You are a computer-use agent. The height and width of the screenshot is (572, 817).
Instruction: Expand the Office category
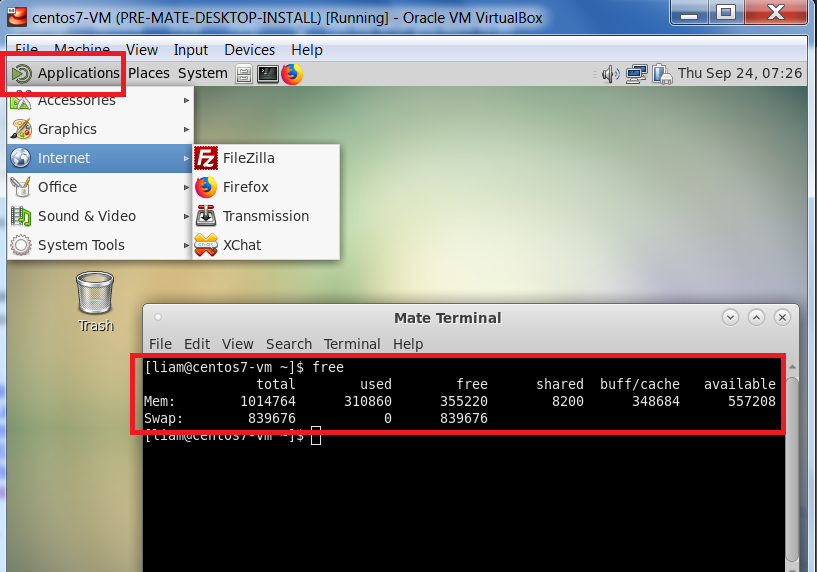[x=57, y=187]
